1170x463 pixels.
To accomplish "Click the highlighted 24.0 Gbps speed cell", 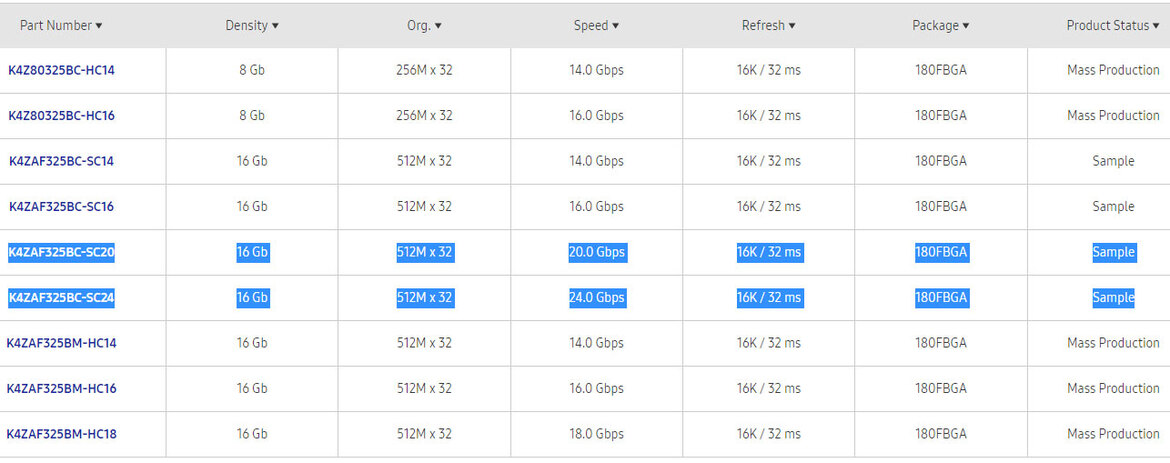I will 597,298.
